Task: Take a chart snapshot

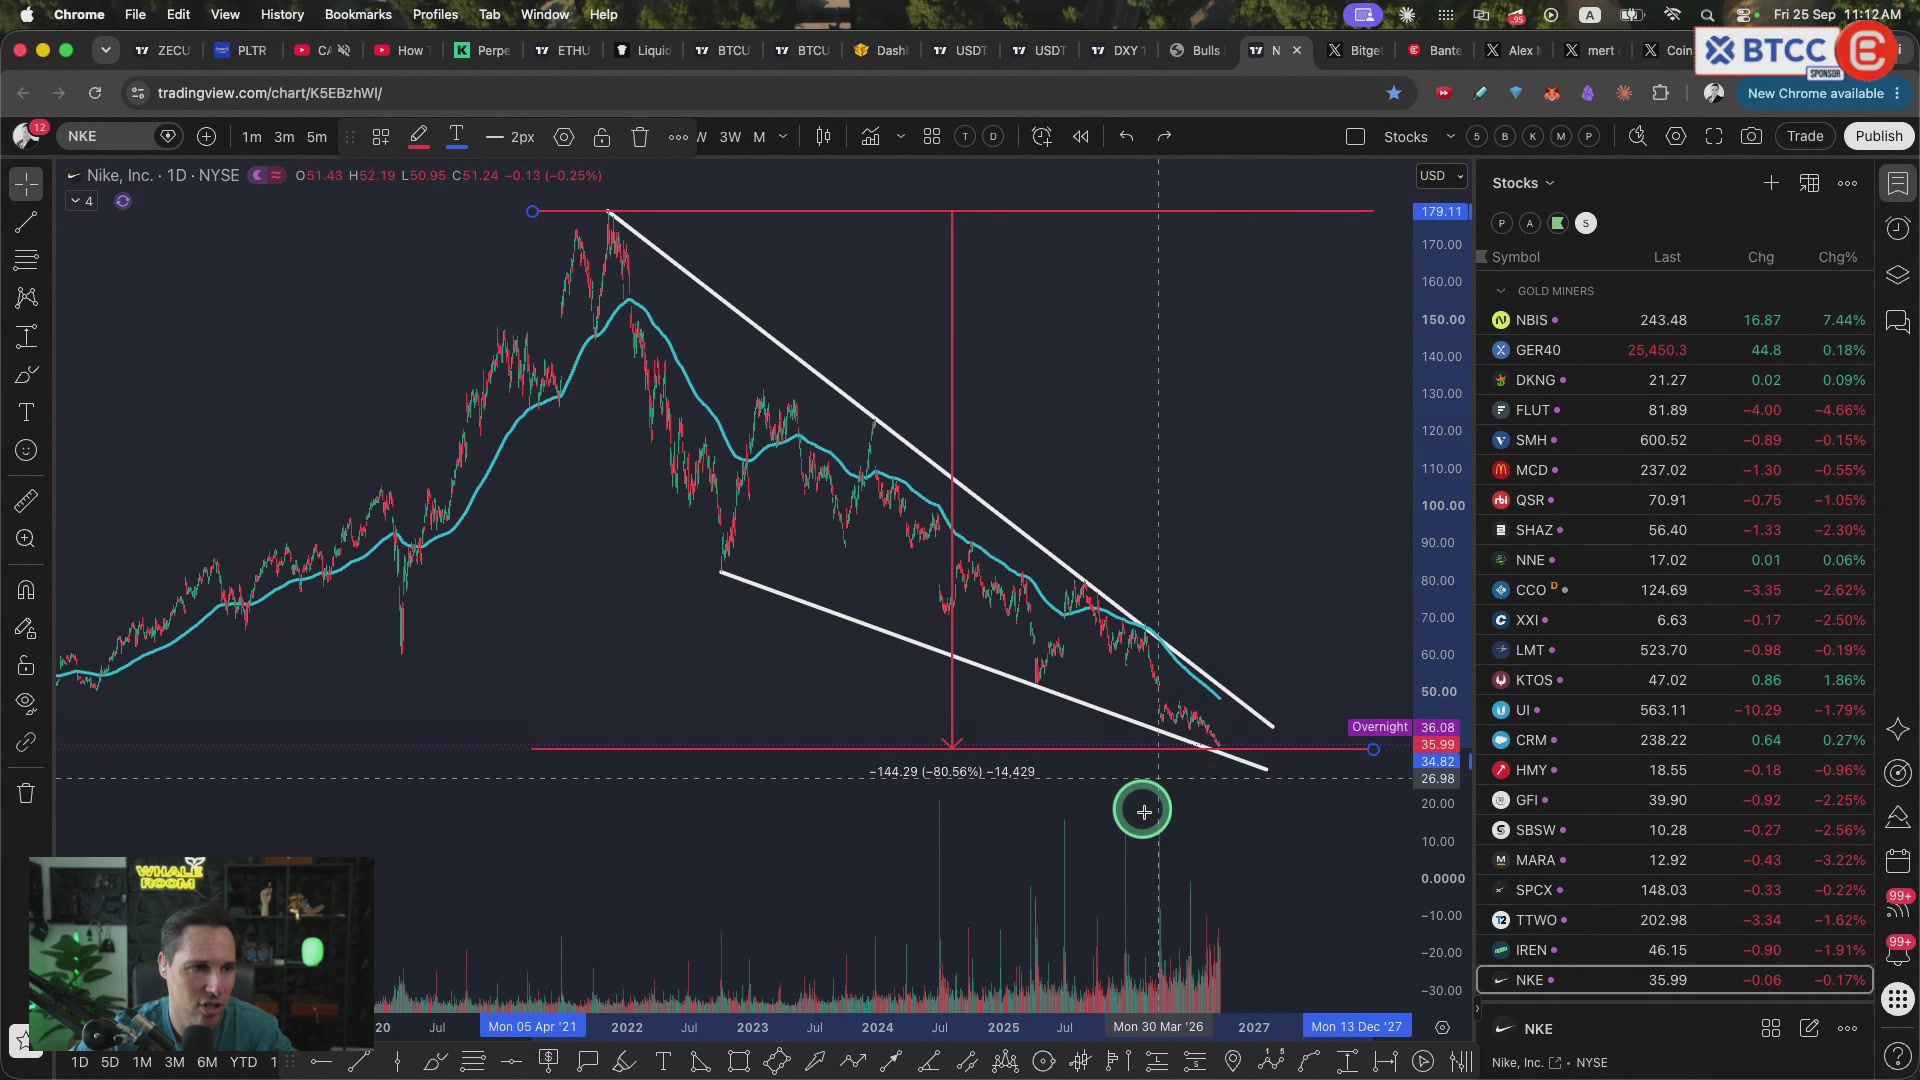Action: point(1752,137)
